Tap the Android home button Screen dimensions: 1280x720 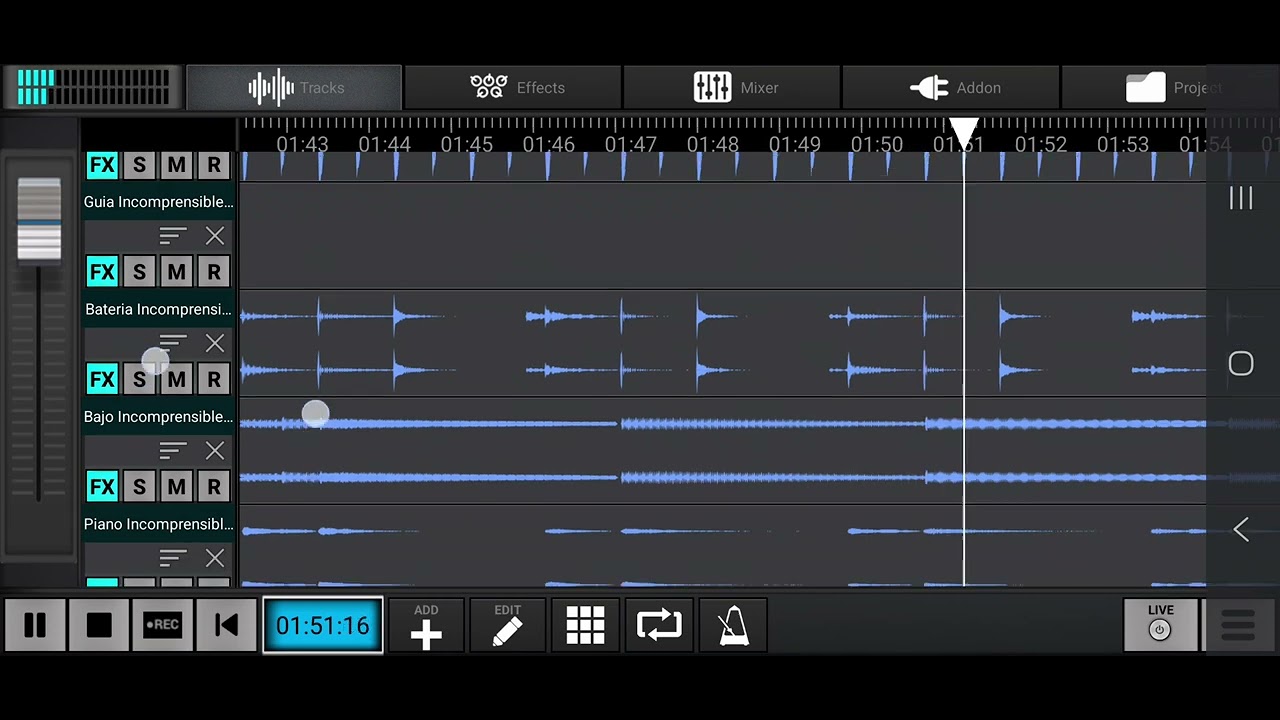click(1241, 364)
